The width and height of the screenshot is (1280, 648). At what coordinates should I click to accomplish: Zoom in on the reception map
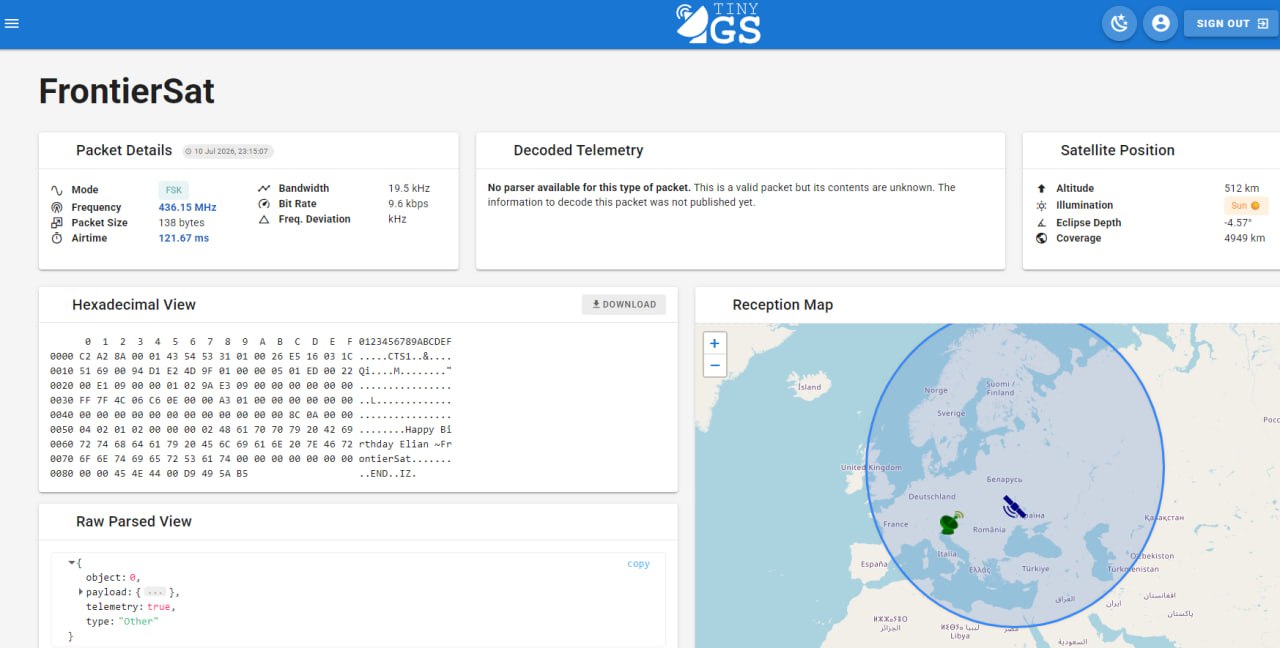coord(714,343)
